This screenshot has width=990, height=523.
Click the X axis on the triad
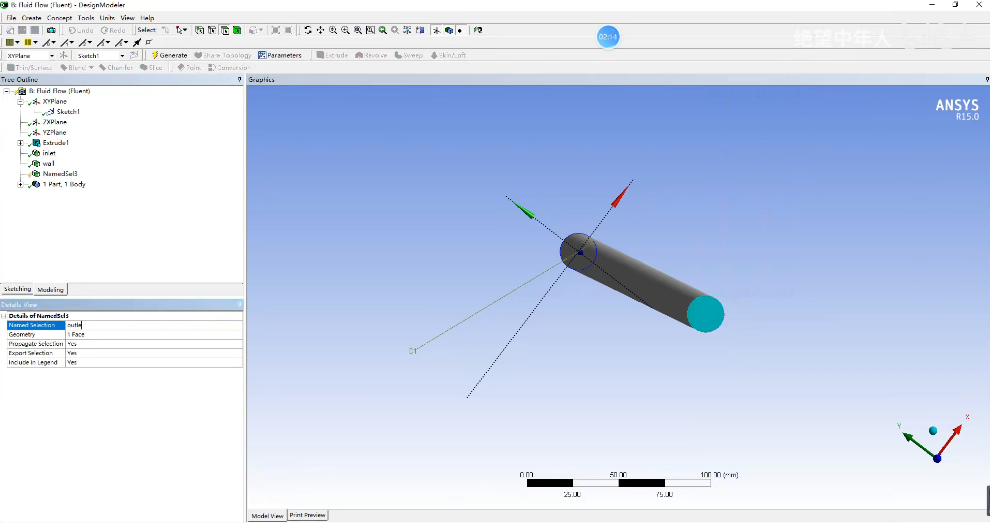(951, 439)
